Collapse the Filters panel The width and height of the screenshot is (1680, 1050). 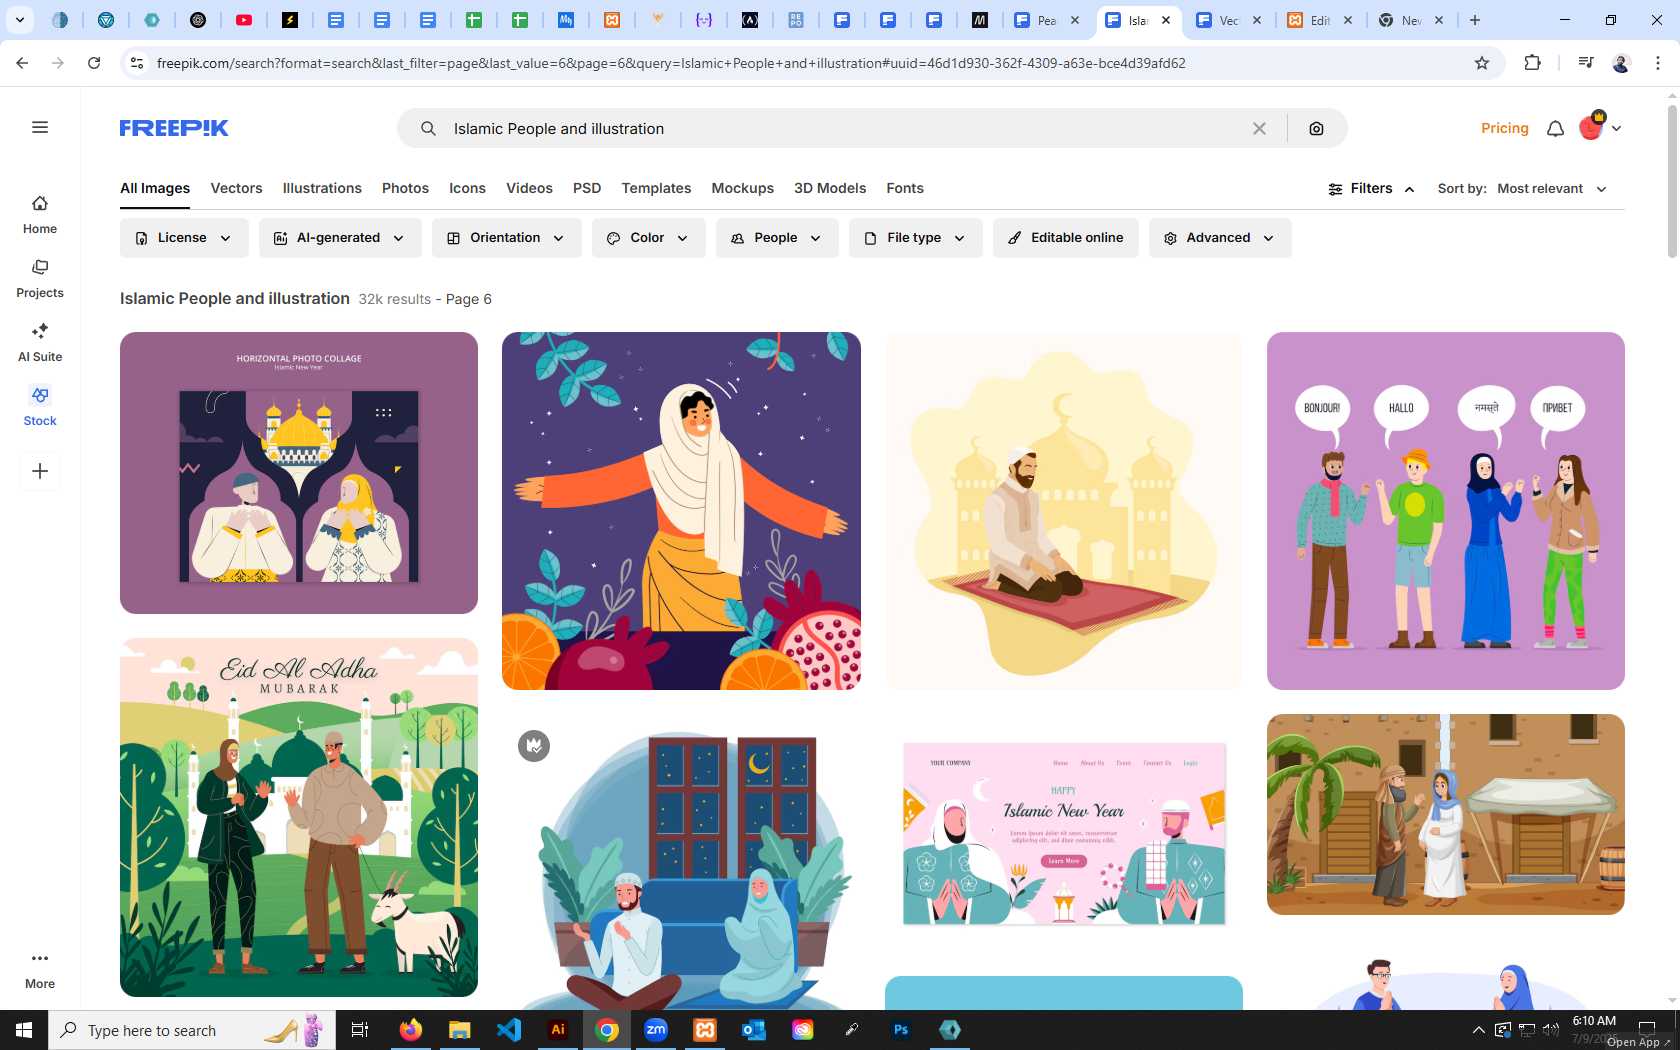click(x=1371, y=188)
